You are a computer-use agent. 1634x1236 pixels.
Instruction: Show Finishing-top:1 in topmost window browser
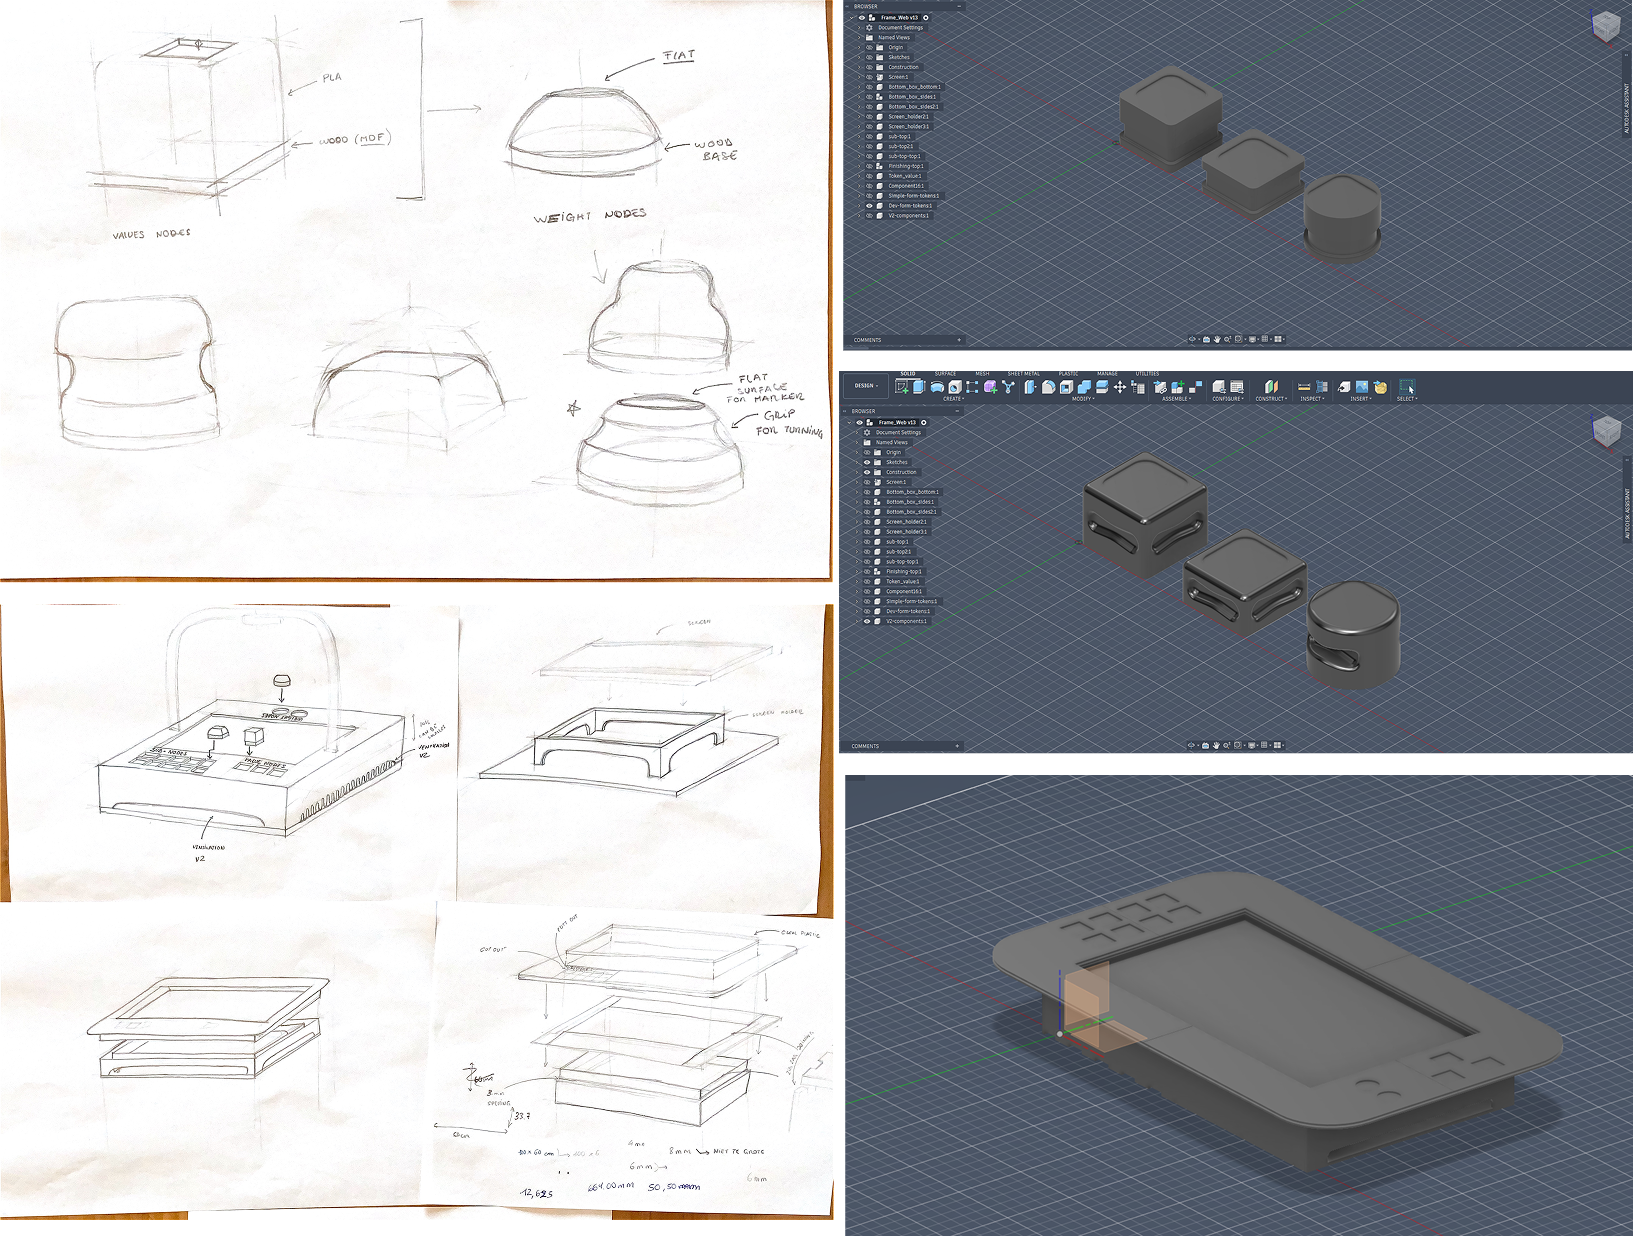tap(869, 166)
